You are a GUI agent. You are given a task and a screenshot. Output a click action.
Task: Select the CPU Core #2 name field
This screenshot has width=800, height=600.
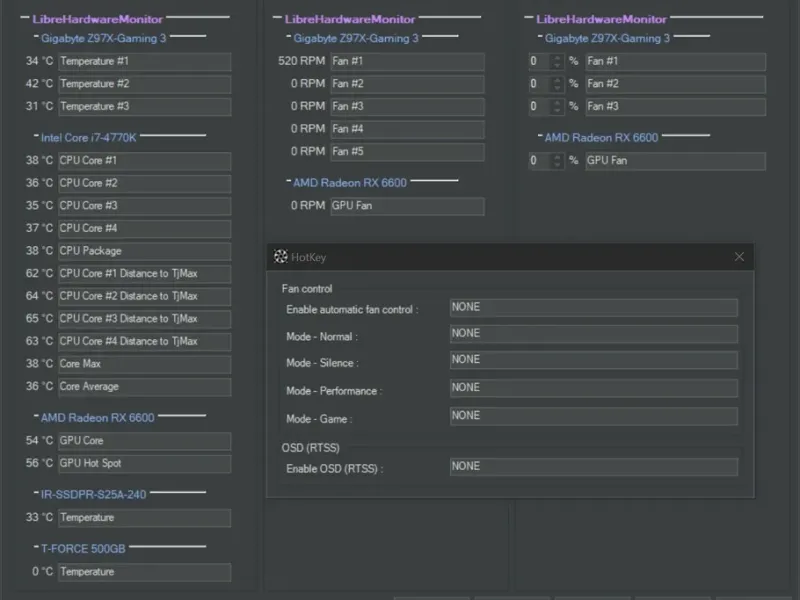tap(144, 184)
